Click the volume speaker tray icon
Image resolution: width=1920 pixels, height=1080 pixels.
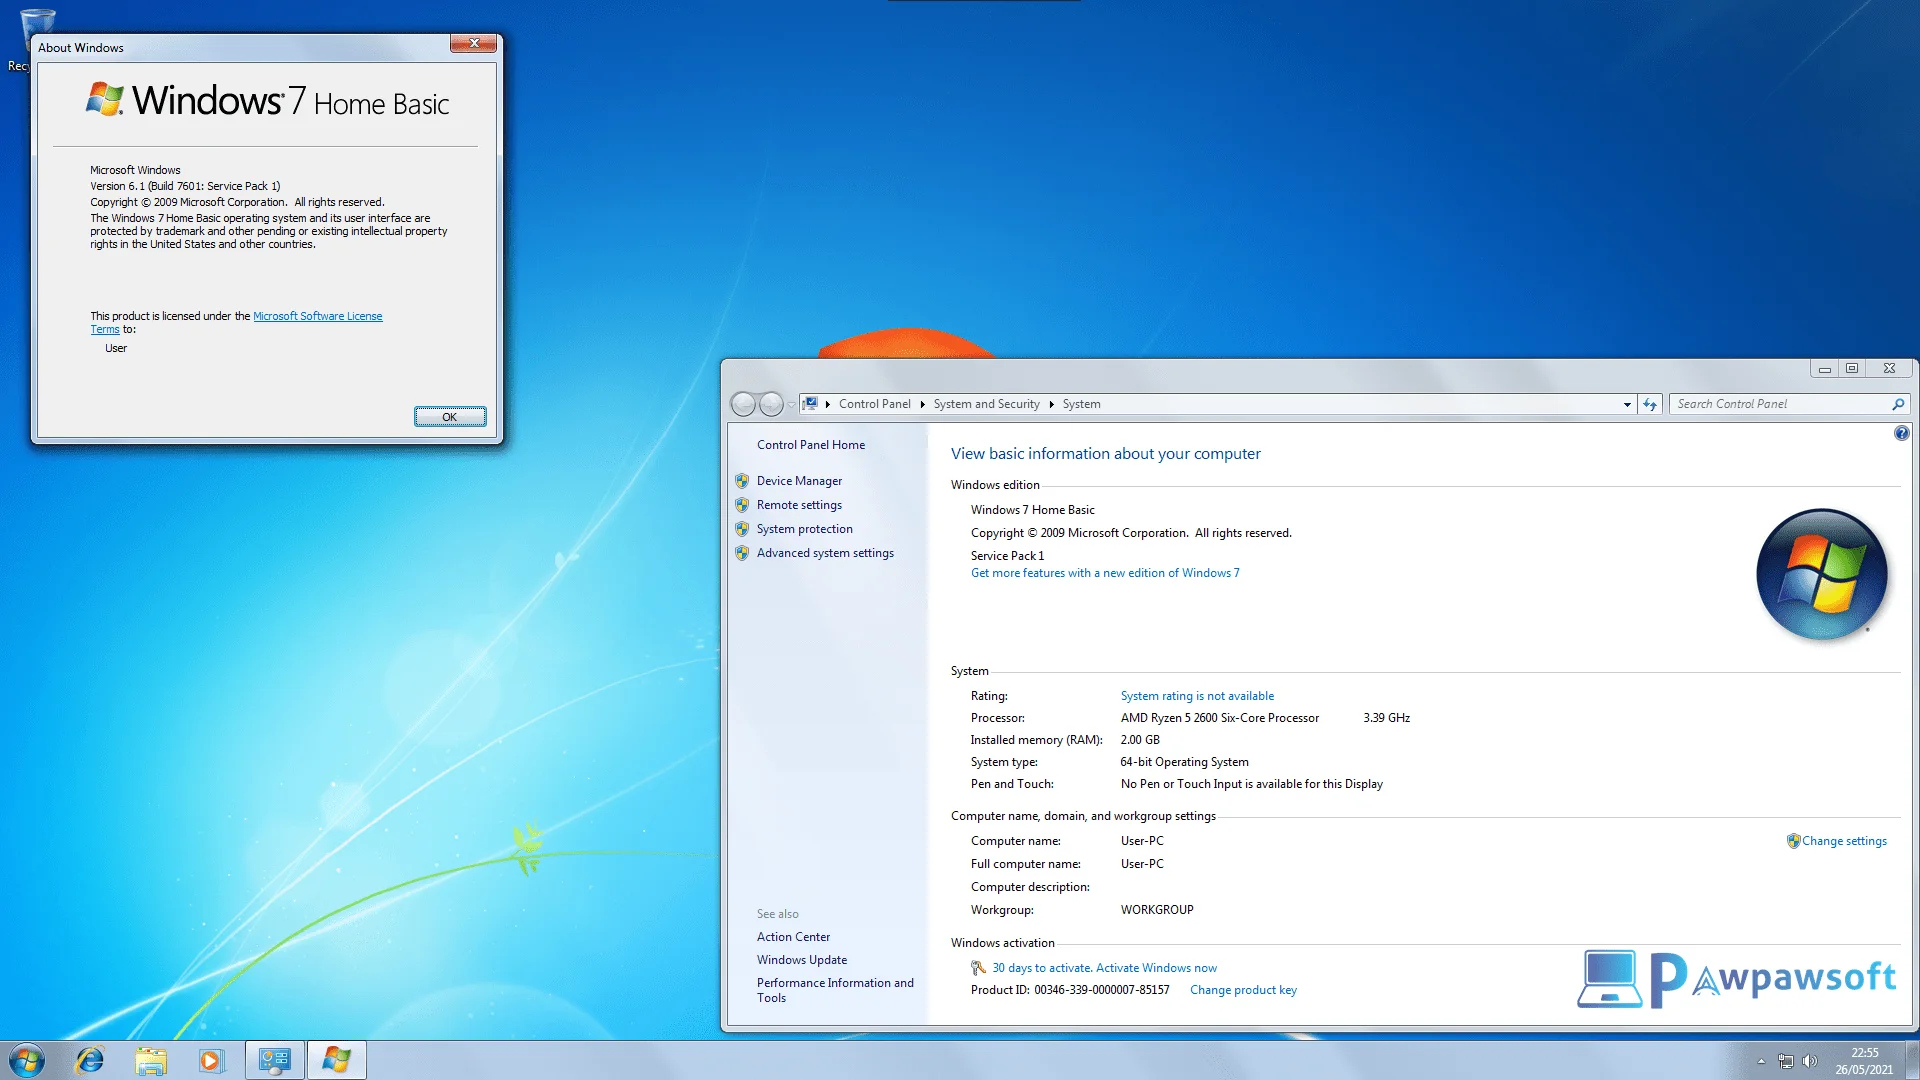pyautogui.click(x=1809, y=1061)
